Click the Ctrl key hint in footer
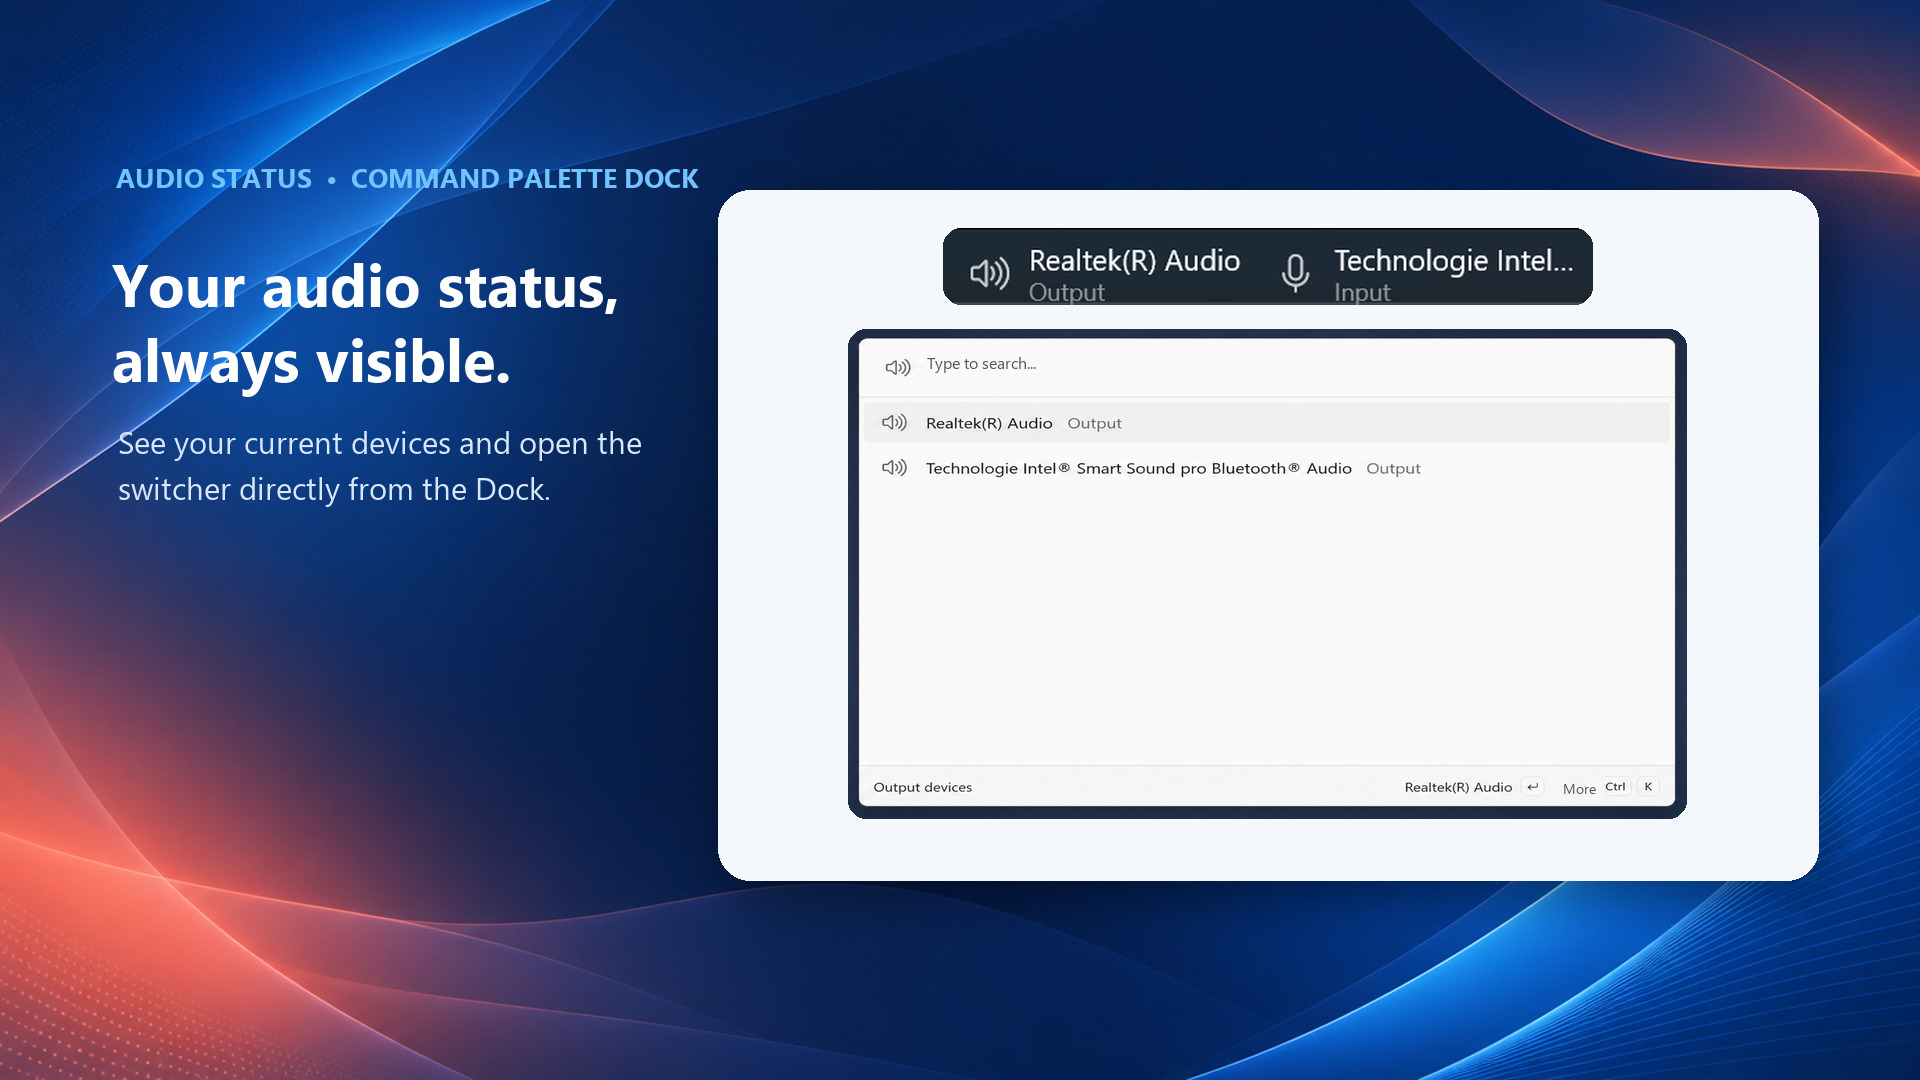The height and width of the screenshot is (1080, 1920). point(1615,787)
